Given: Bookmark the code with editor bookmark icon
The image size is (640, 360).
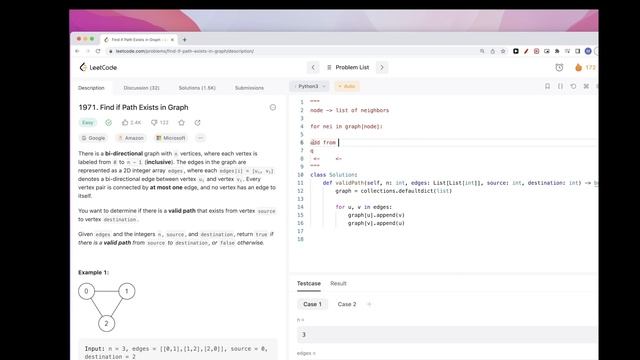Looking at the screenshot, I should [547, 86].
